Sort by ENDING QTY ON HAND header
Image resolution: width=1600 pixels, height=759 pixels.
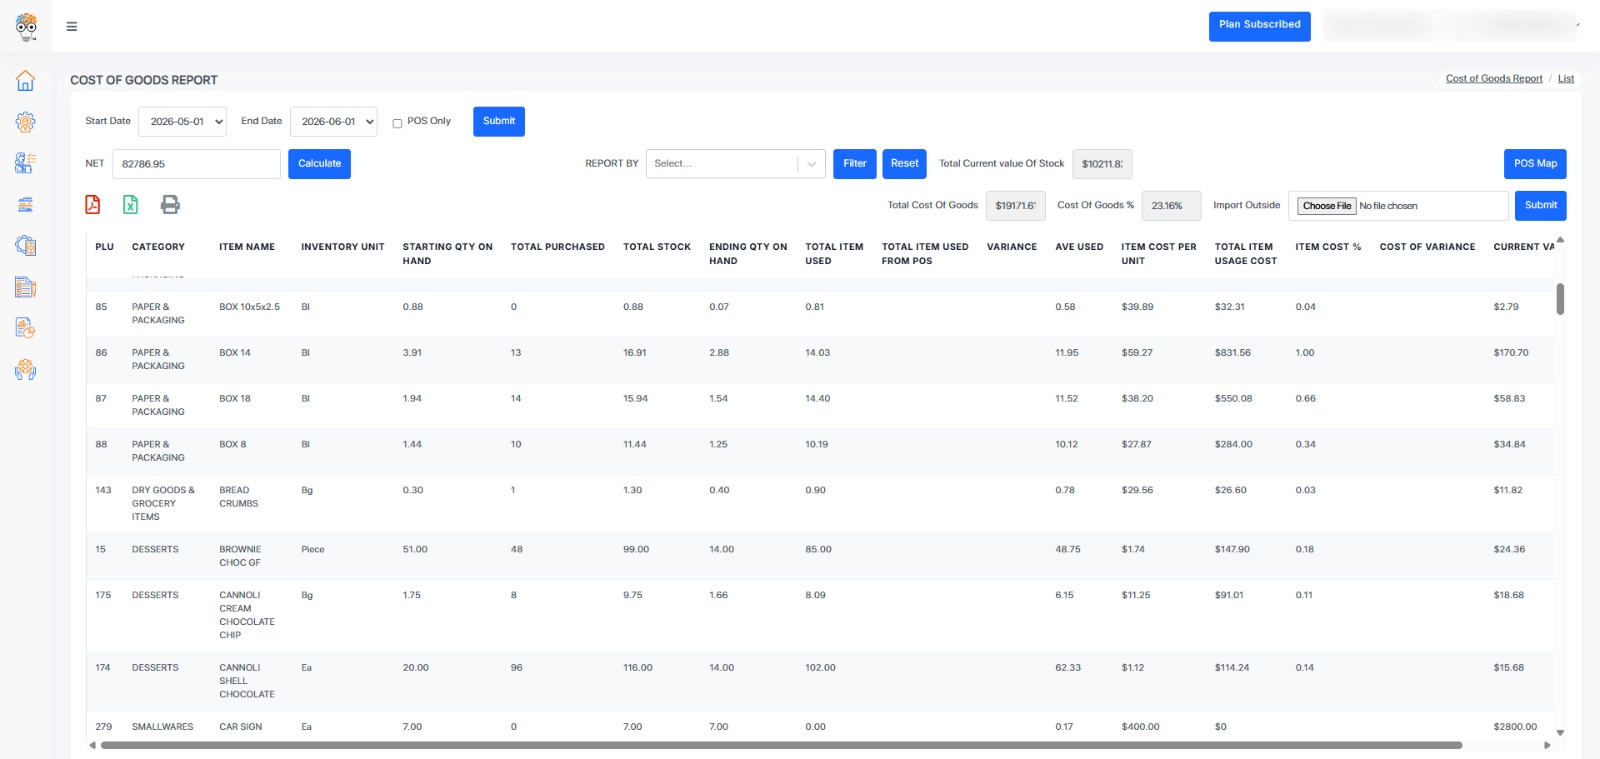tap(748, 254)
